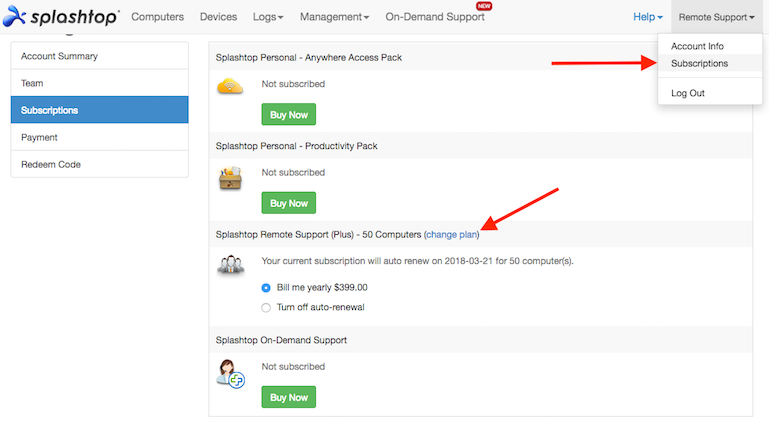Click the Splashtop logo
This screenshot has height=422, width=769.
(61, 16)
